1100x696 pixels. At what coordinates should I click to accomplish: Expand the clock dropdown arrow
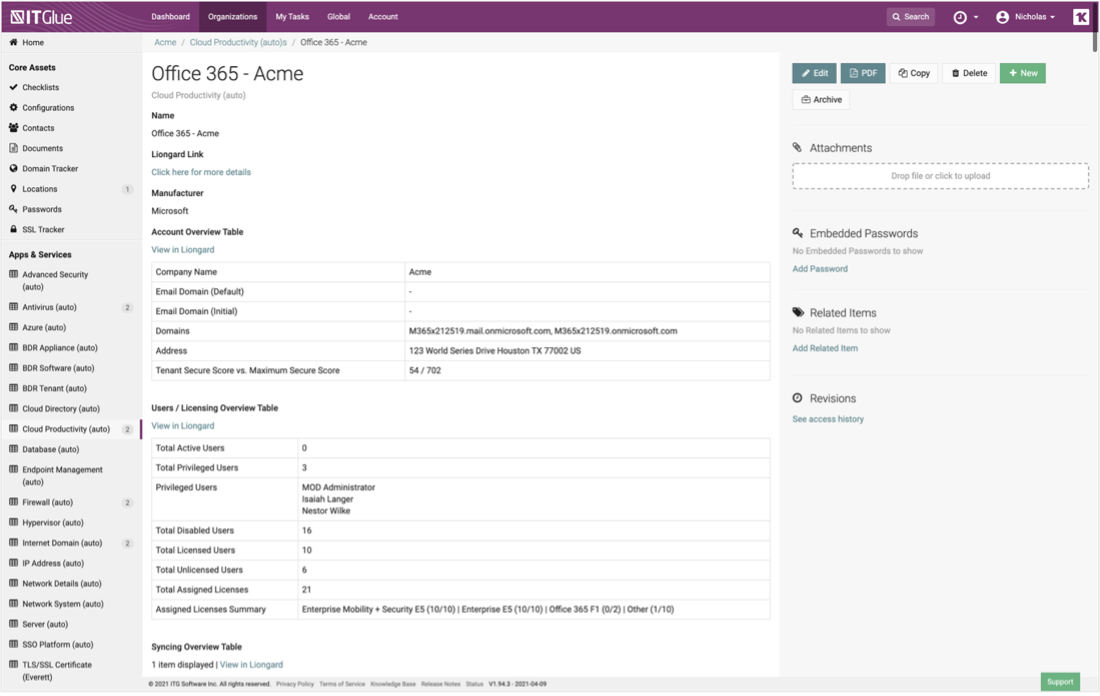pos(976,18)
